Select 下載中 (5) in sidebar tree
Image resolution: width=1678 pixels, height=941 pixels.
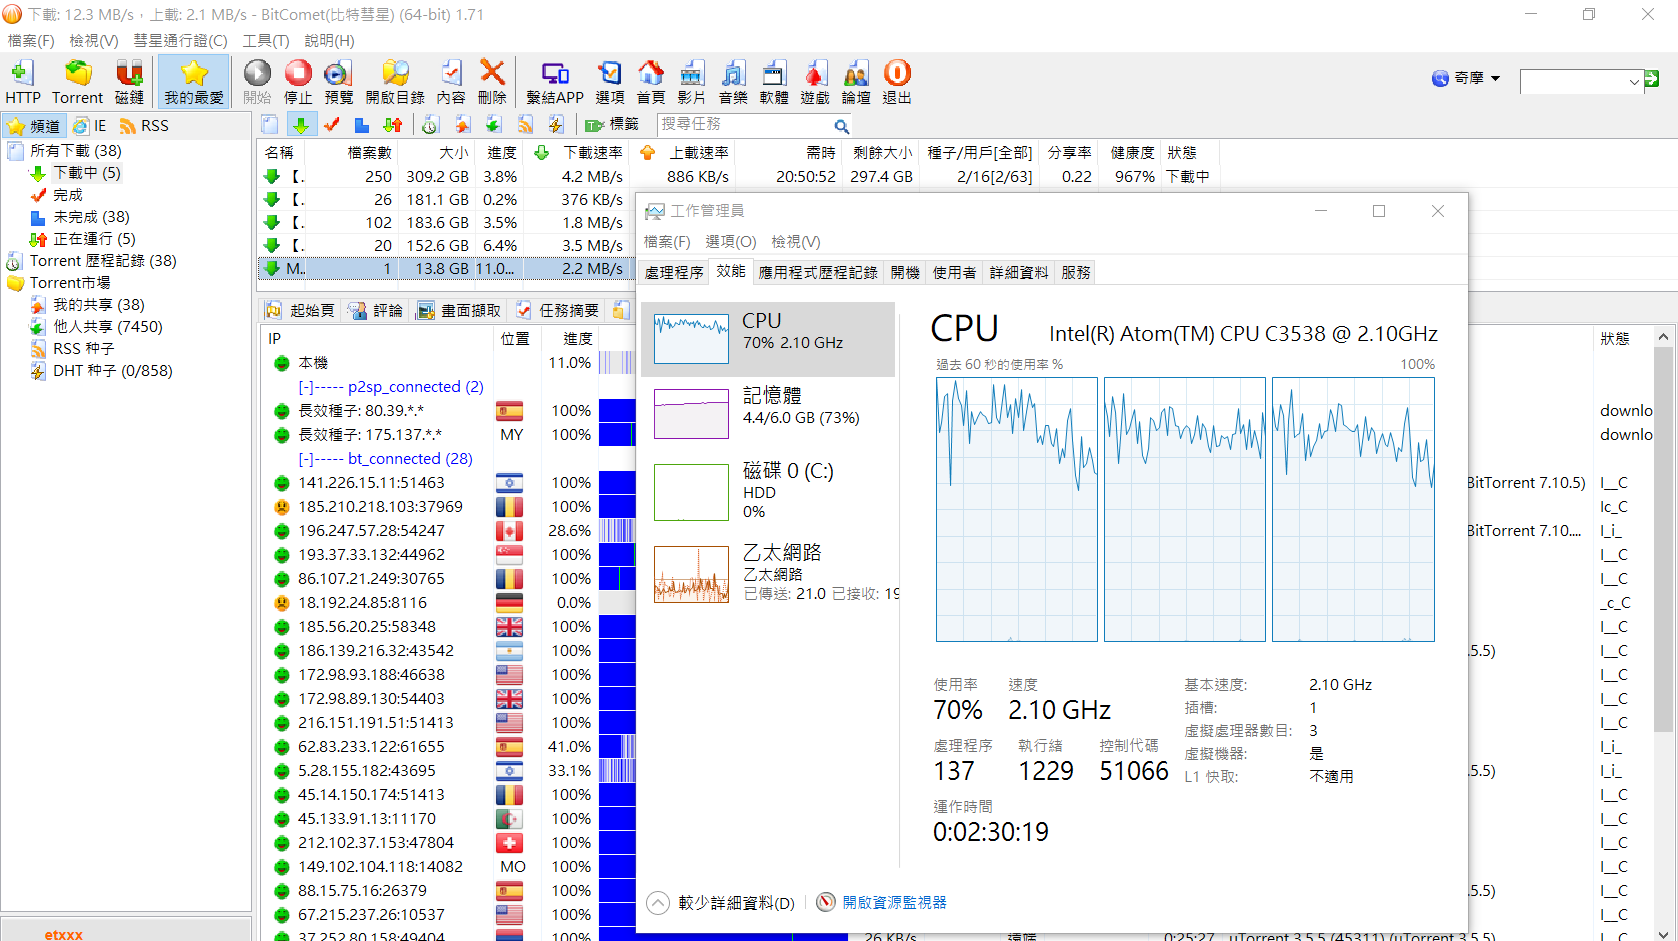(x=87, y=173)
